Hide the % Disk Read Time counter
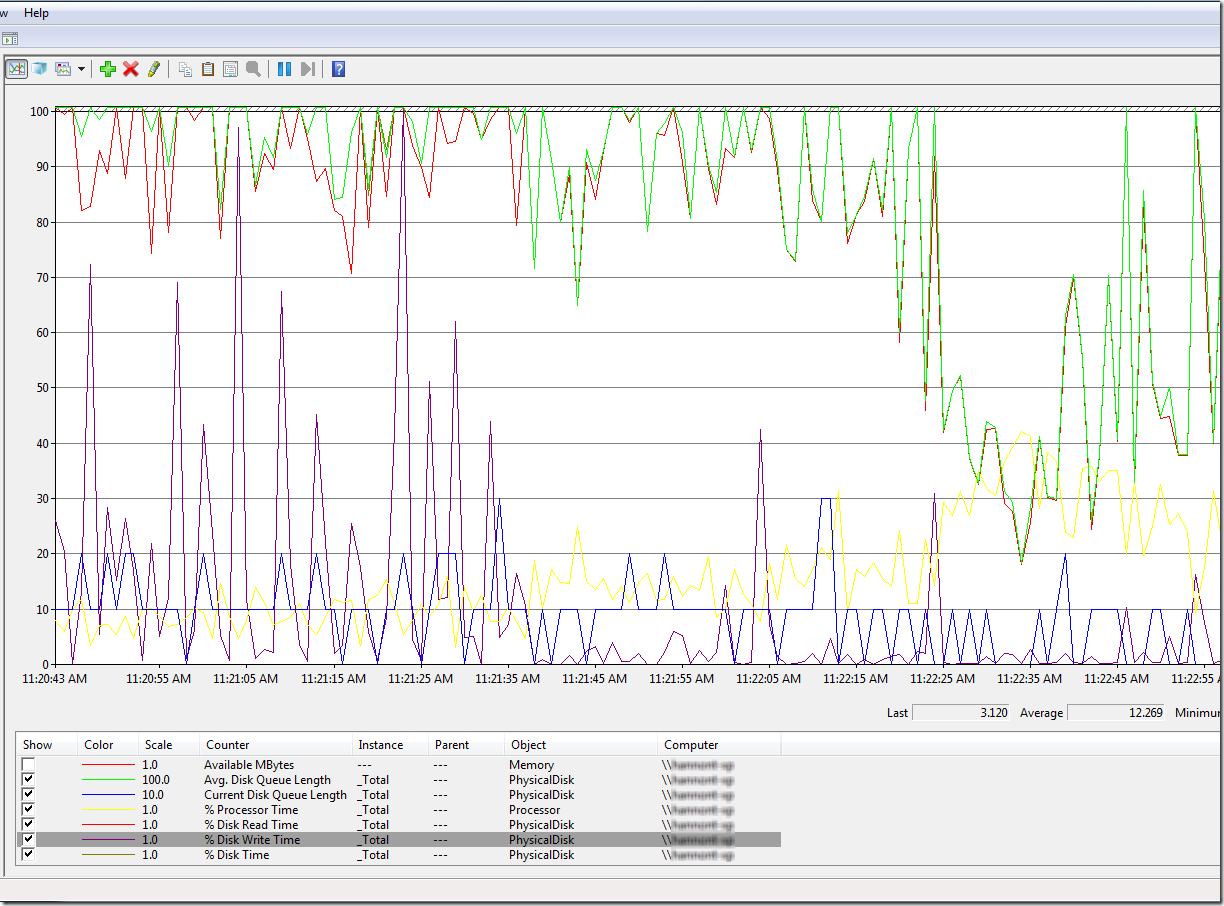This screenshot has width=1224, height=906. click(x=29, y=825)
